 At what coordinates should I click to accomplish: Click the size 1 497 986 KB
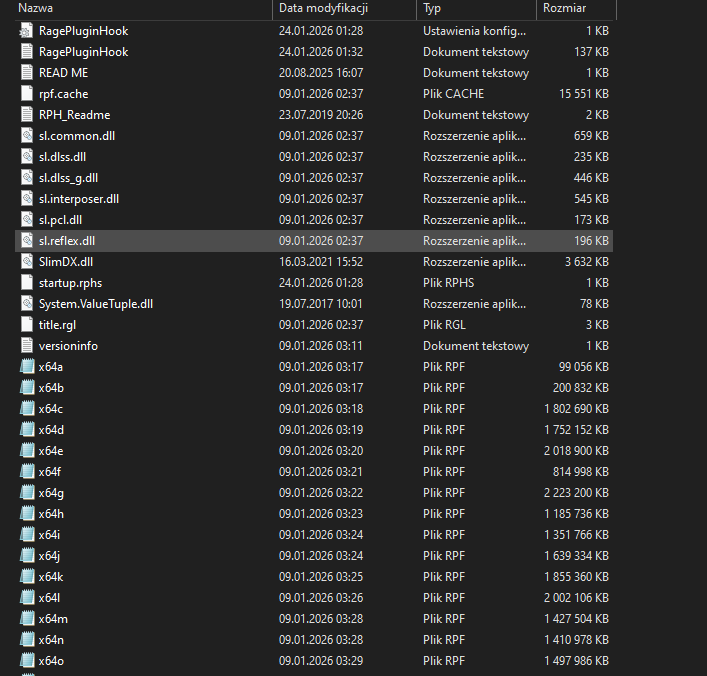pyautogui.click(x=577, y=661)
